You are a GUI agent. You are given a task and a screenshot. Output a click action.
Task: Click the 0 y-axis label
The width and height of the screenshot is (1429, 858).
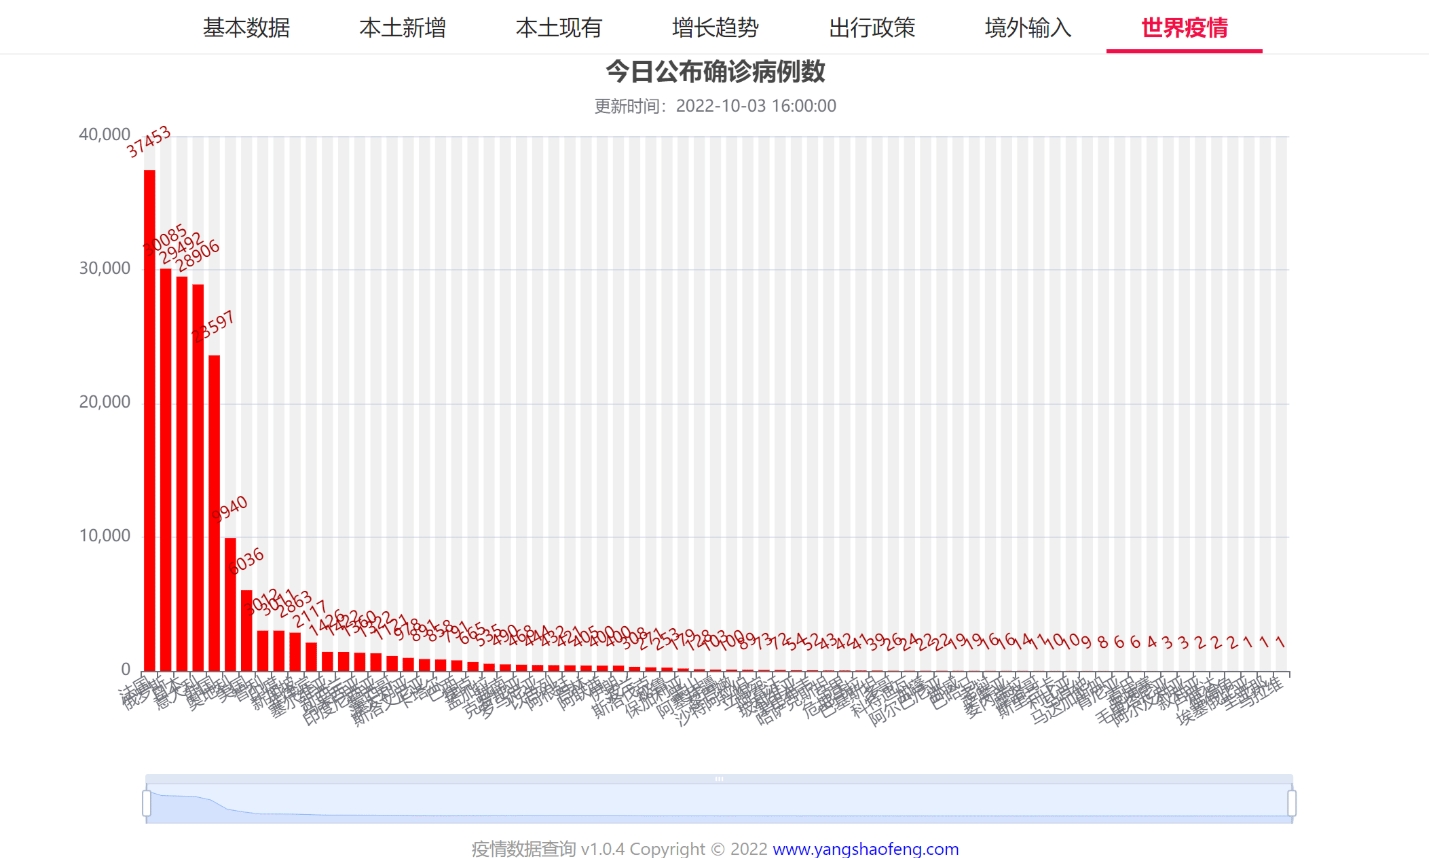click(126, 669)
